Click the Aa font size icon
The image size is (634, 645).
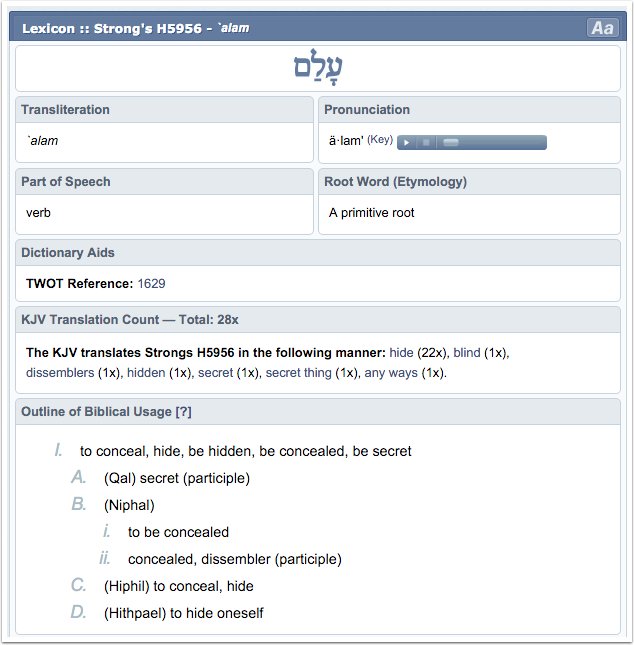[x=602, y=28]
